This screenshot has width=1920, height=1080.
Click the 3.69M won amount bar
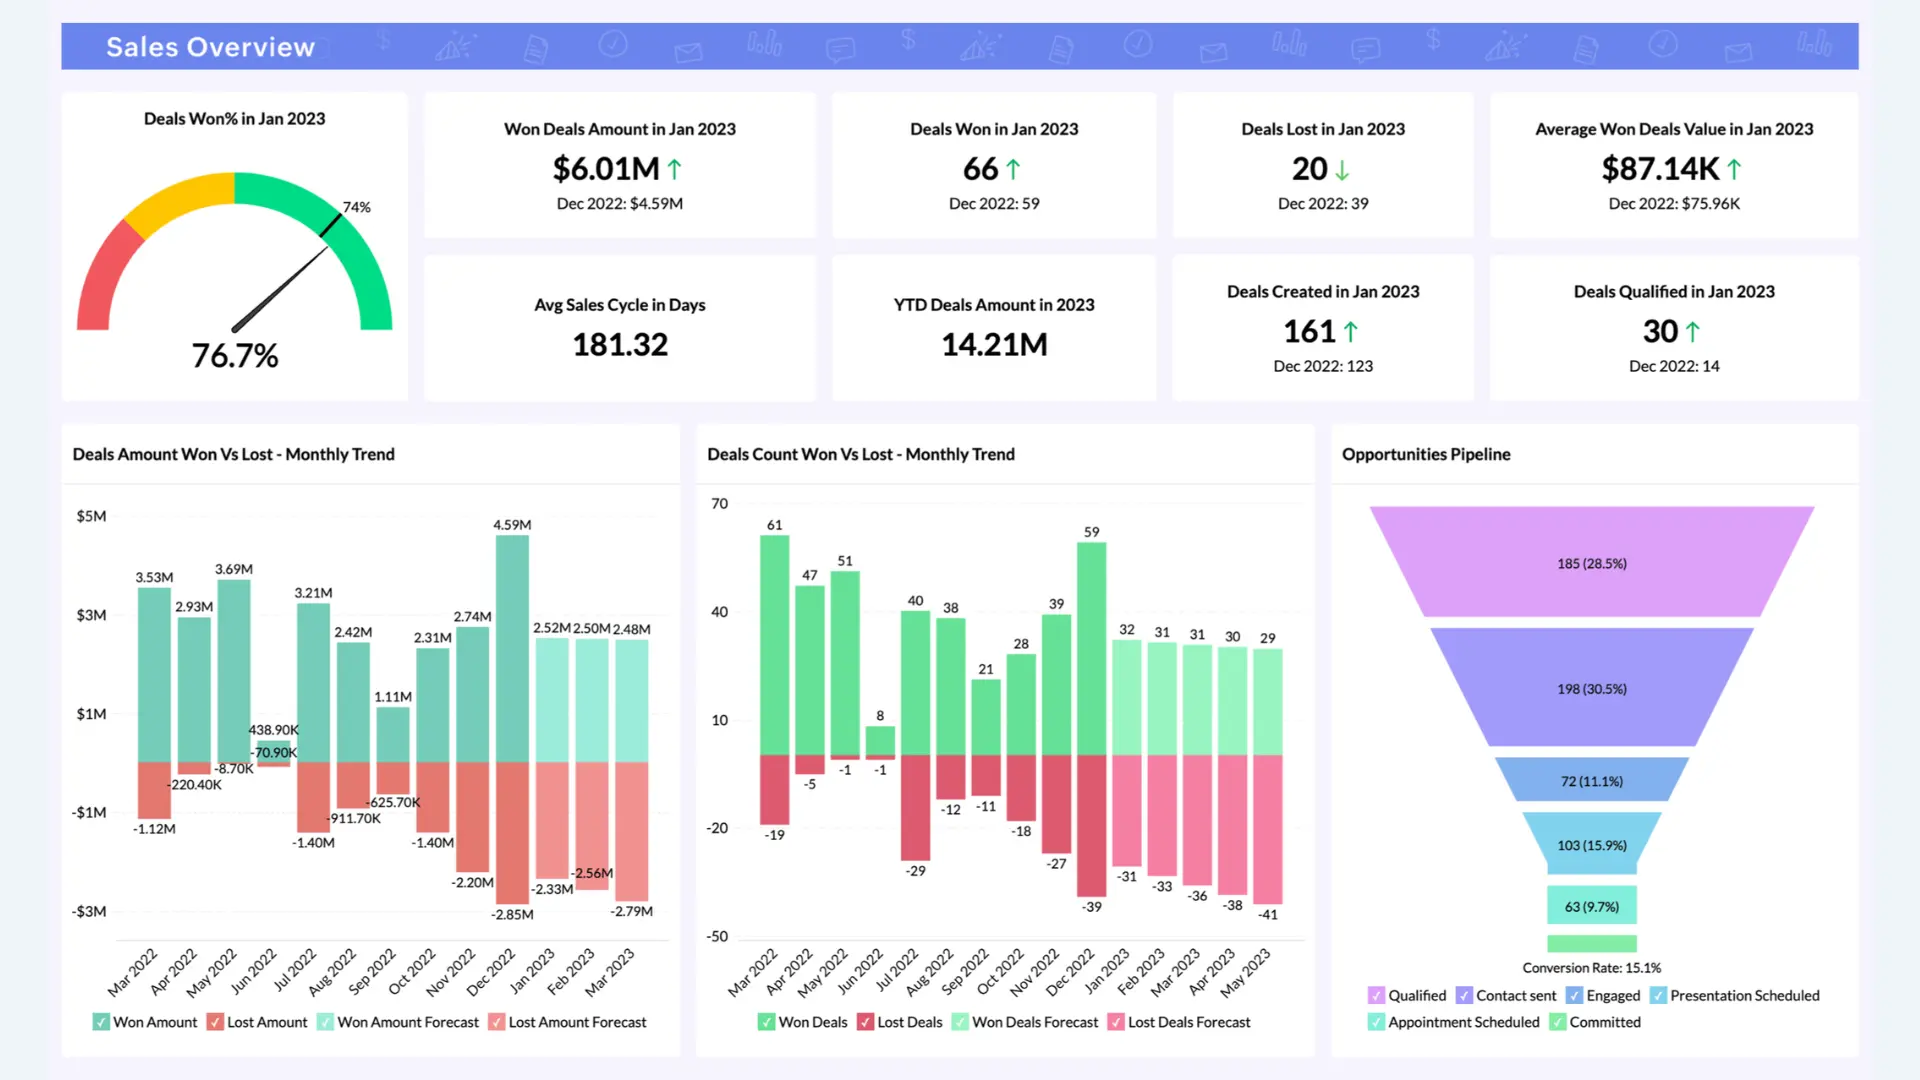coord(234,671)
